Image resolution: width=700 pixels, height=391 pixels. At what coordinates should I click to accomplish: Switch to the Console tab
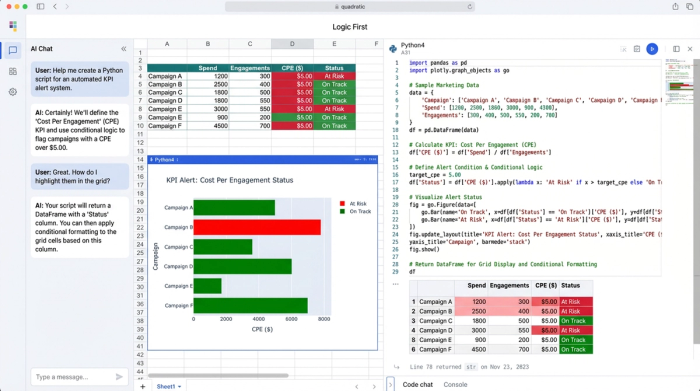point(455,384)
